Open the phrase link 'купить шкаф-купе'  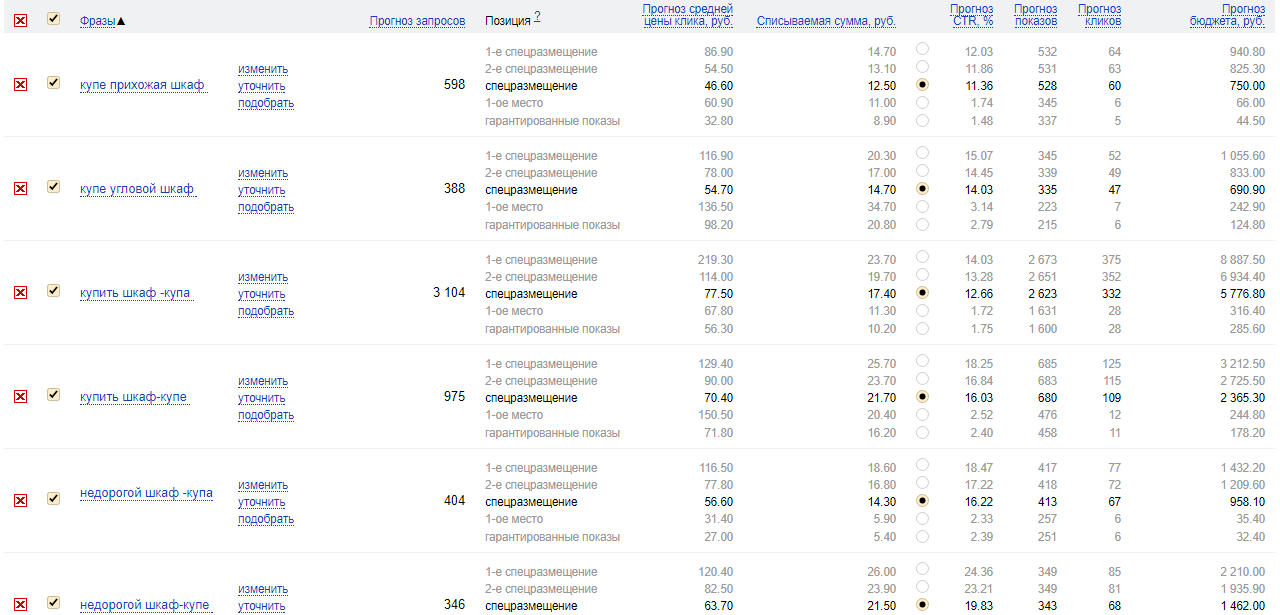tap(133, 398)
